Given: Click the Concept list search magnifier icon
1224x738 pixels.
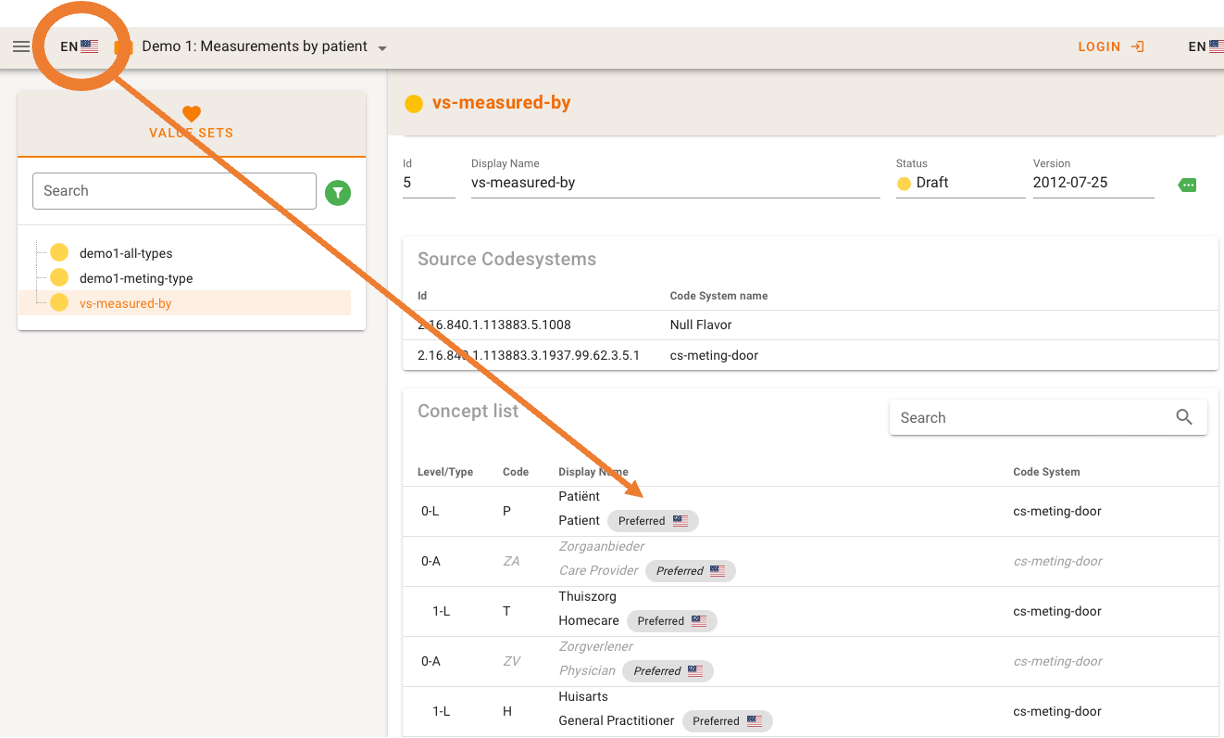Looking at the screenshot, I should click(x=1184, y=418).
